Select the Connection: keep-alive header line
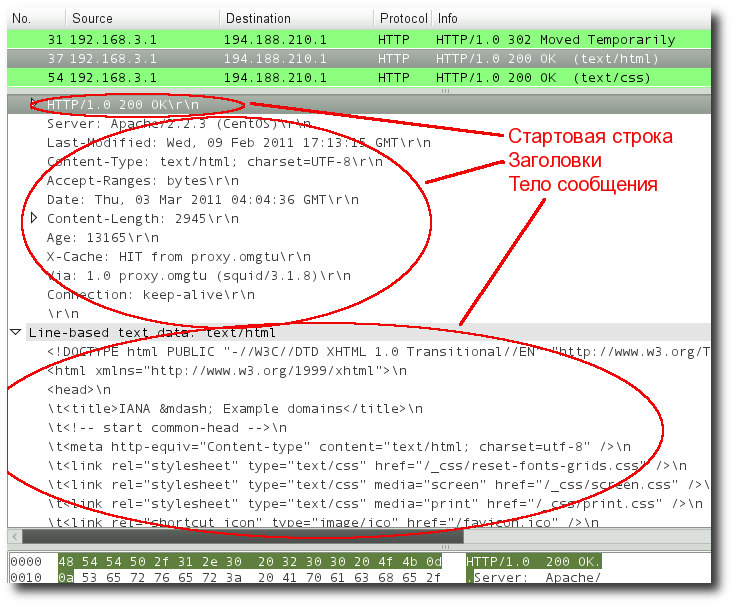The image size is (741, 609). coord(151,294)
